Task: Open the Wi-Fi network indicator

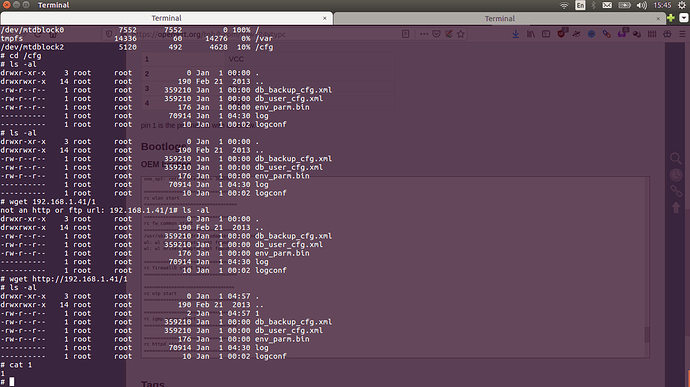Action: (564, 5)
